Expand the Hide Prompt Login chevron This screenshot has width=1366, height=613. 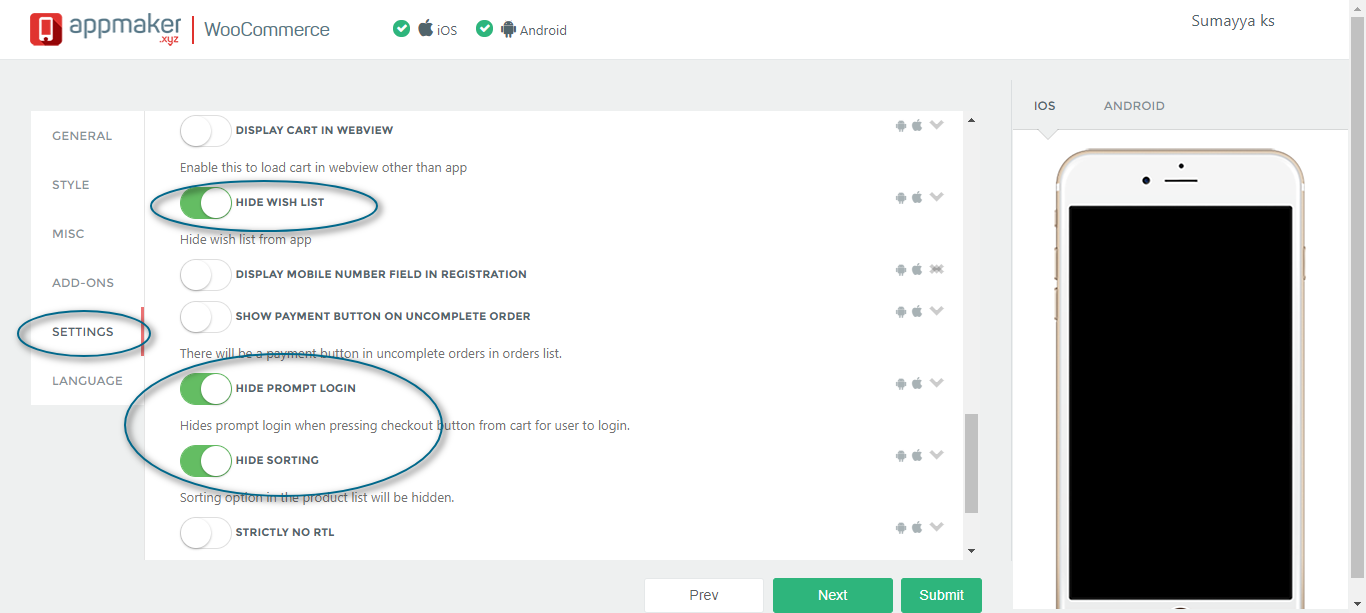pos(937,384)
